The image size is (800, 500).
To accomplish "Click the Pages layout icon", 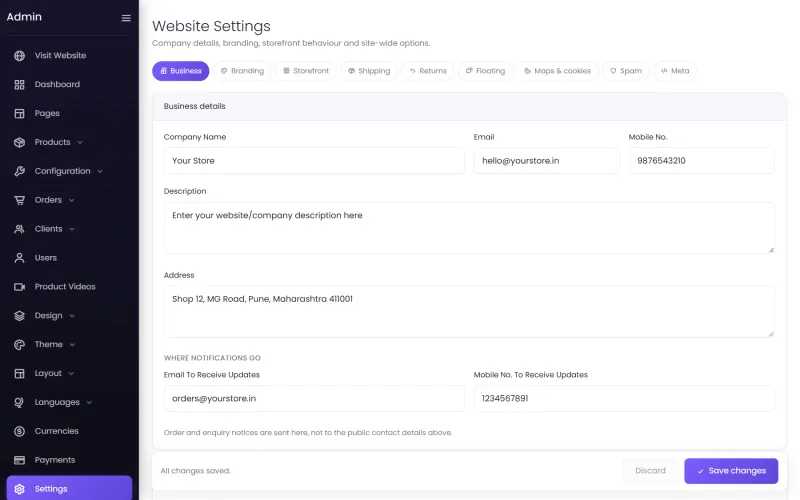I will (19, 113).
